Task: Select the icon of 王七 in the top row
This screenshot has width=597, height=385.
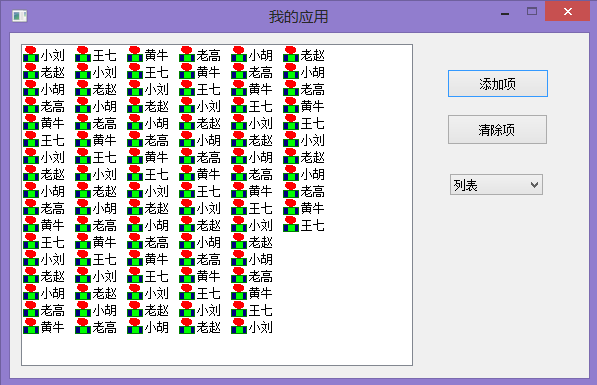Action: (x=83, y=54)
